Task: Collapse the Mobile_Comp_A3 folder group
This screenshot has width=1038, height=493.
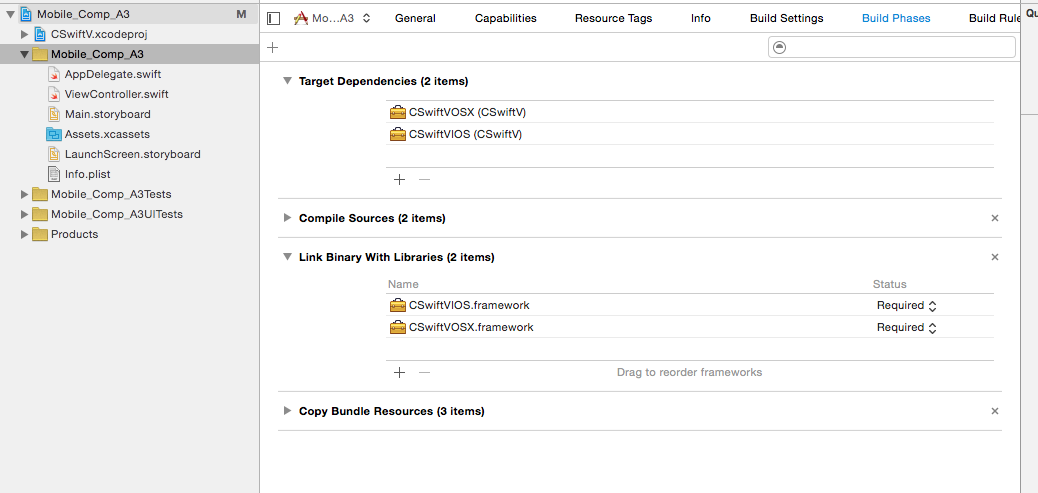Action: [24, 54]
